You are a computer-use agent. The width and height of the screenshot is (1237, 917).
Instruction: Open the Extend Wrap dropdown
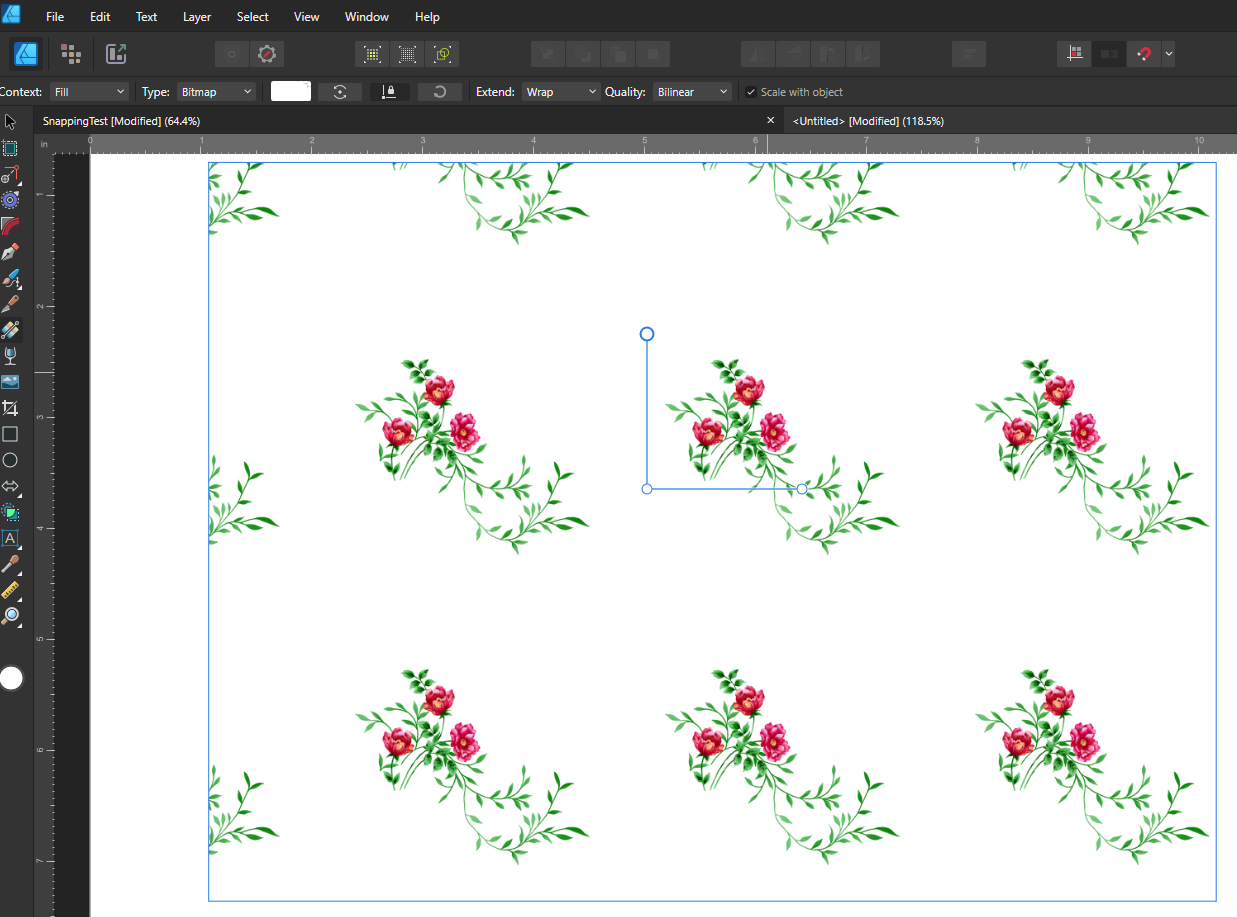pos(560,91)
